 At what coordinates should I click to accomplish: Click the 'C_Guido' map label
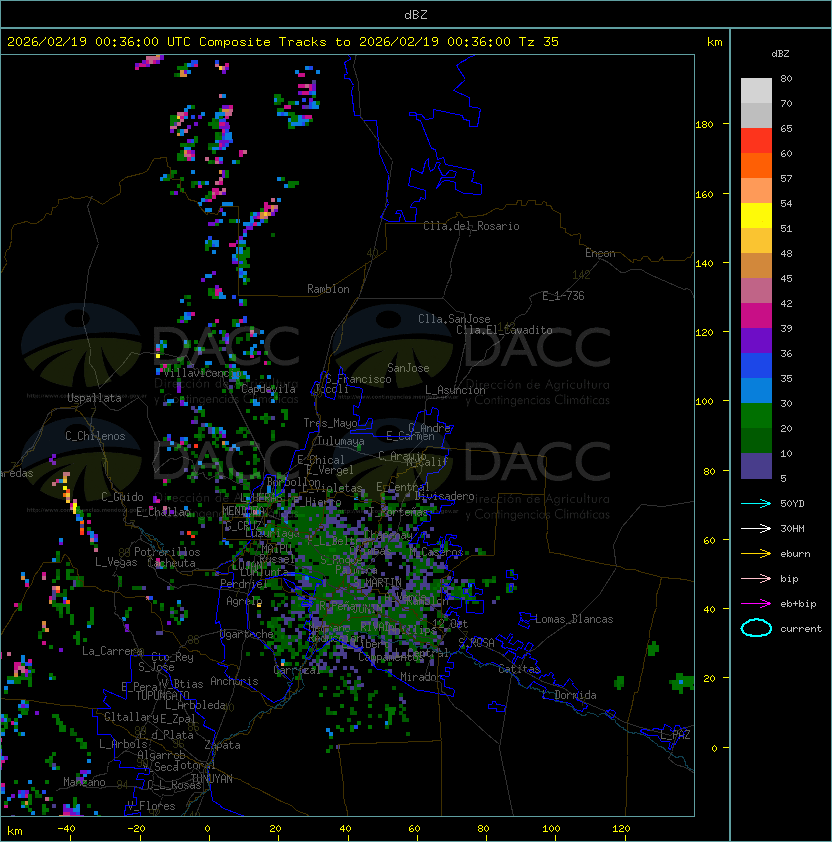click(x=122, y=497)
